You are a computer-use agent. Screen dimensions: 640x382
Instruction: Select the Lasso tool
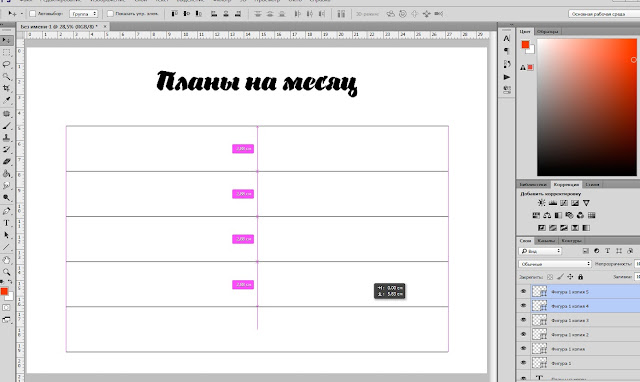tap(7, 64)
